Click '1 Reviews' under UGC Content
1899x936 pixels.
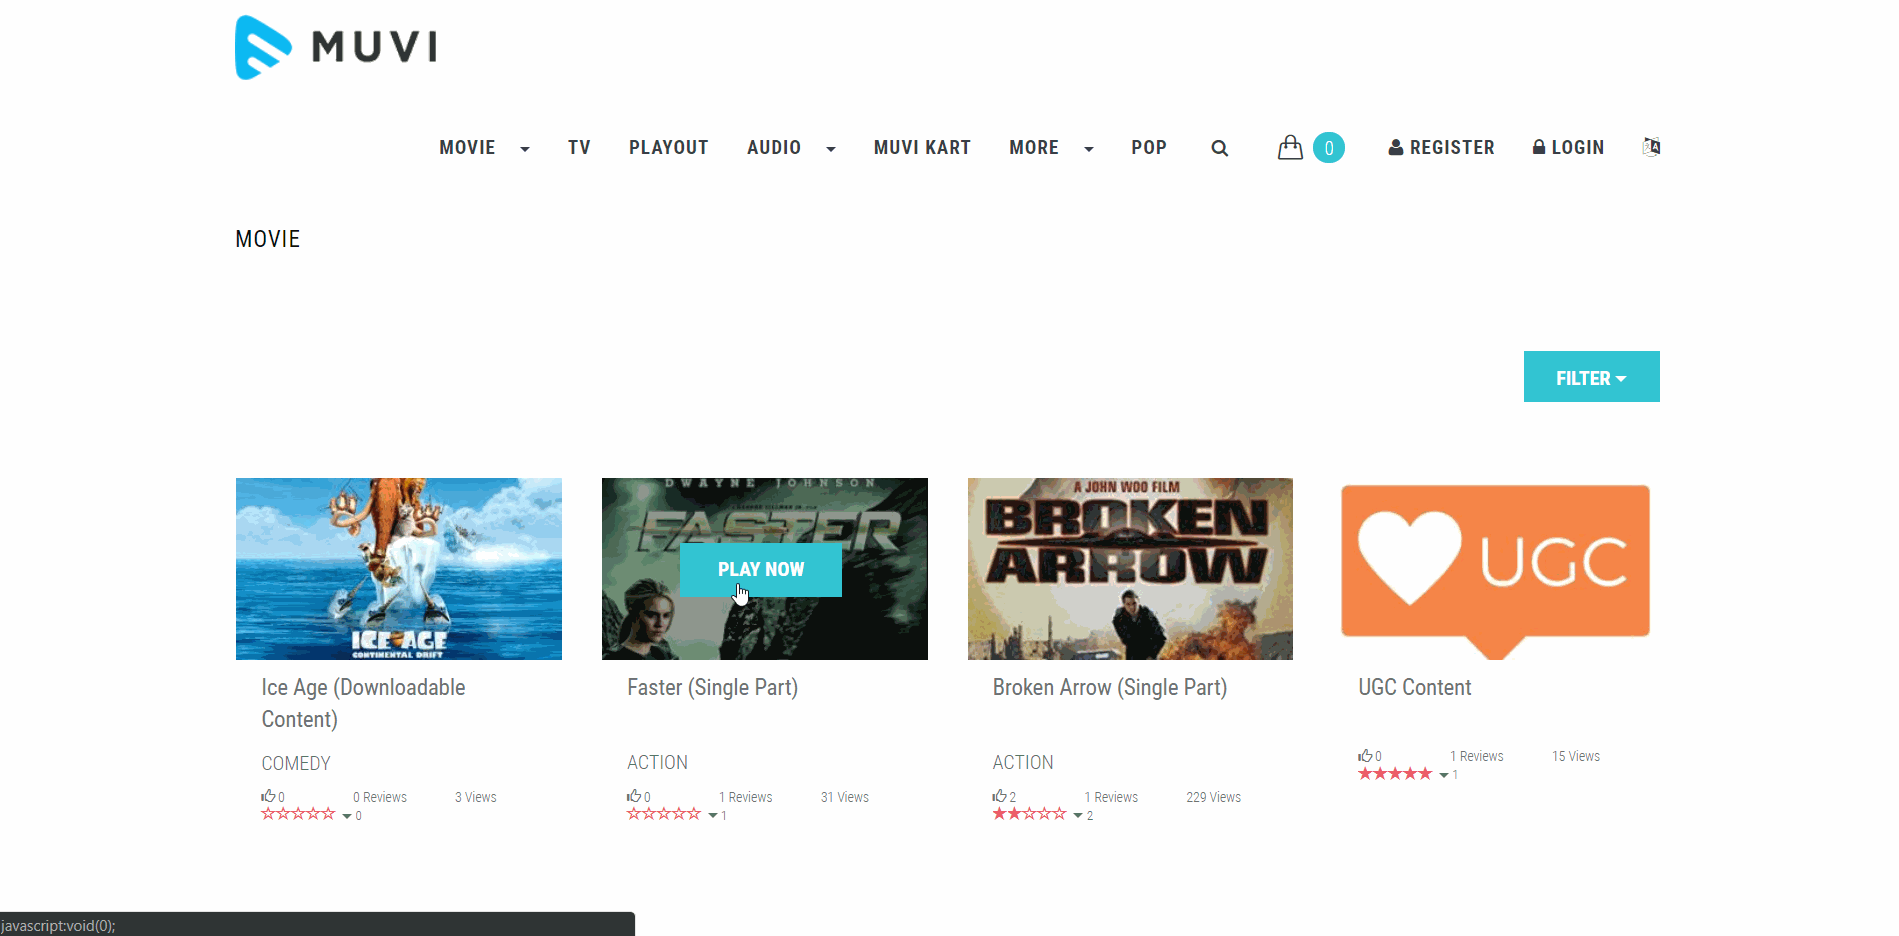click(x=1477, y=756)
